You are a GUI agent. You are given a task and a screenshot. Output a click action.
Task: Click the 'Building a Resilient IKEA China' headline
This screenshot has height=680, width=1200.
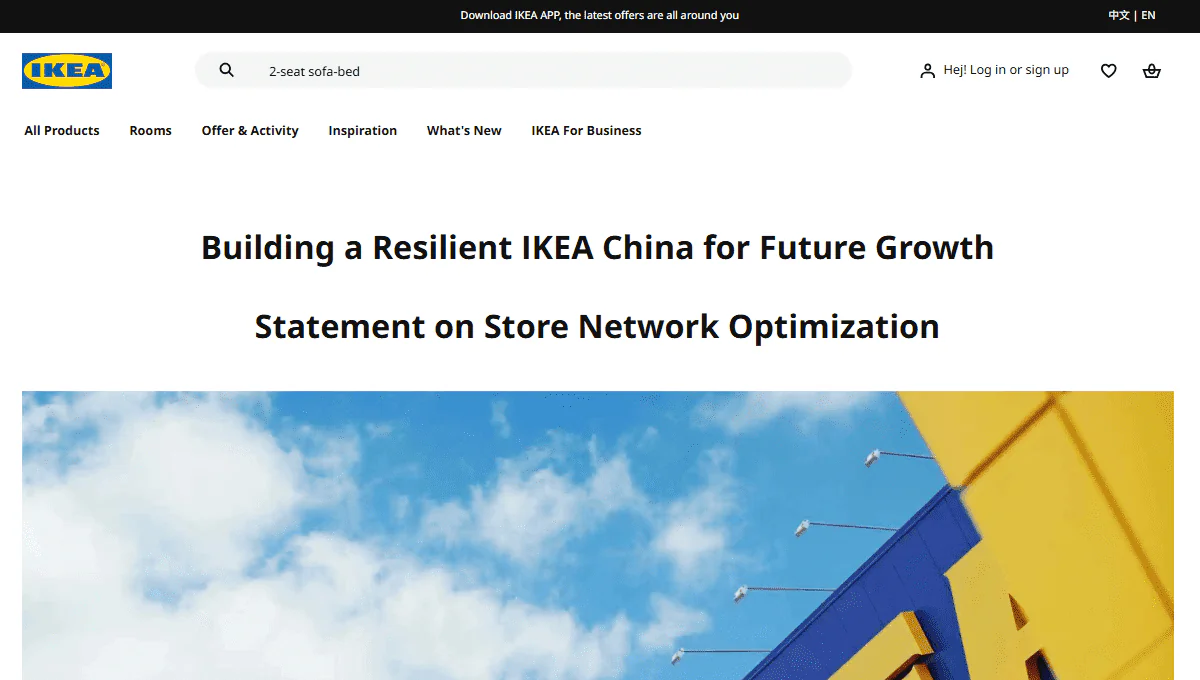click(x=597, y=247)
